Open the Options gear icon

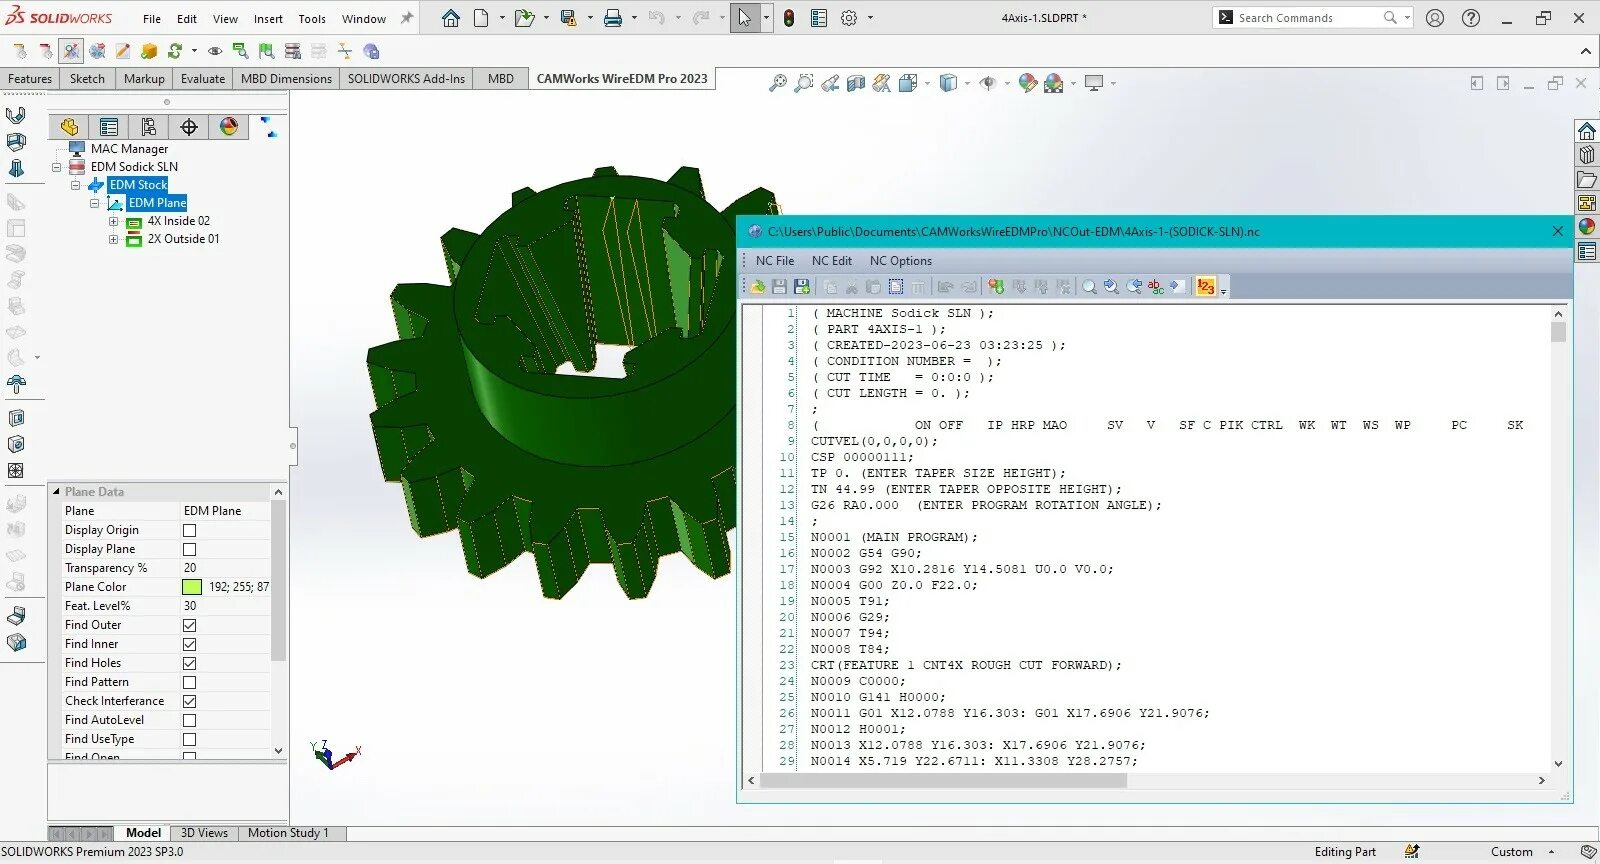(849, 18)
